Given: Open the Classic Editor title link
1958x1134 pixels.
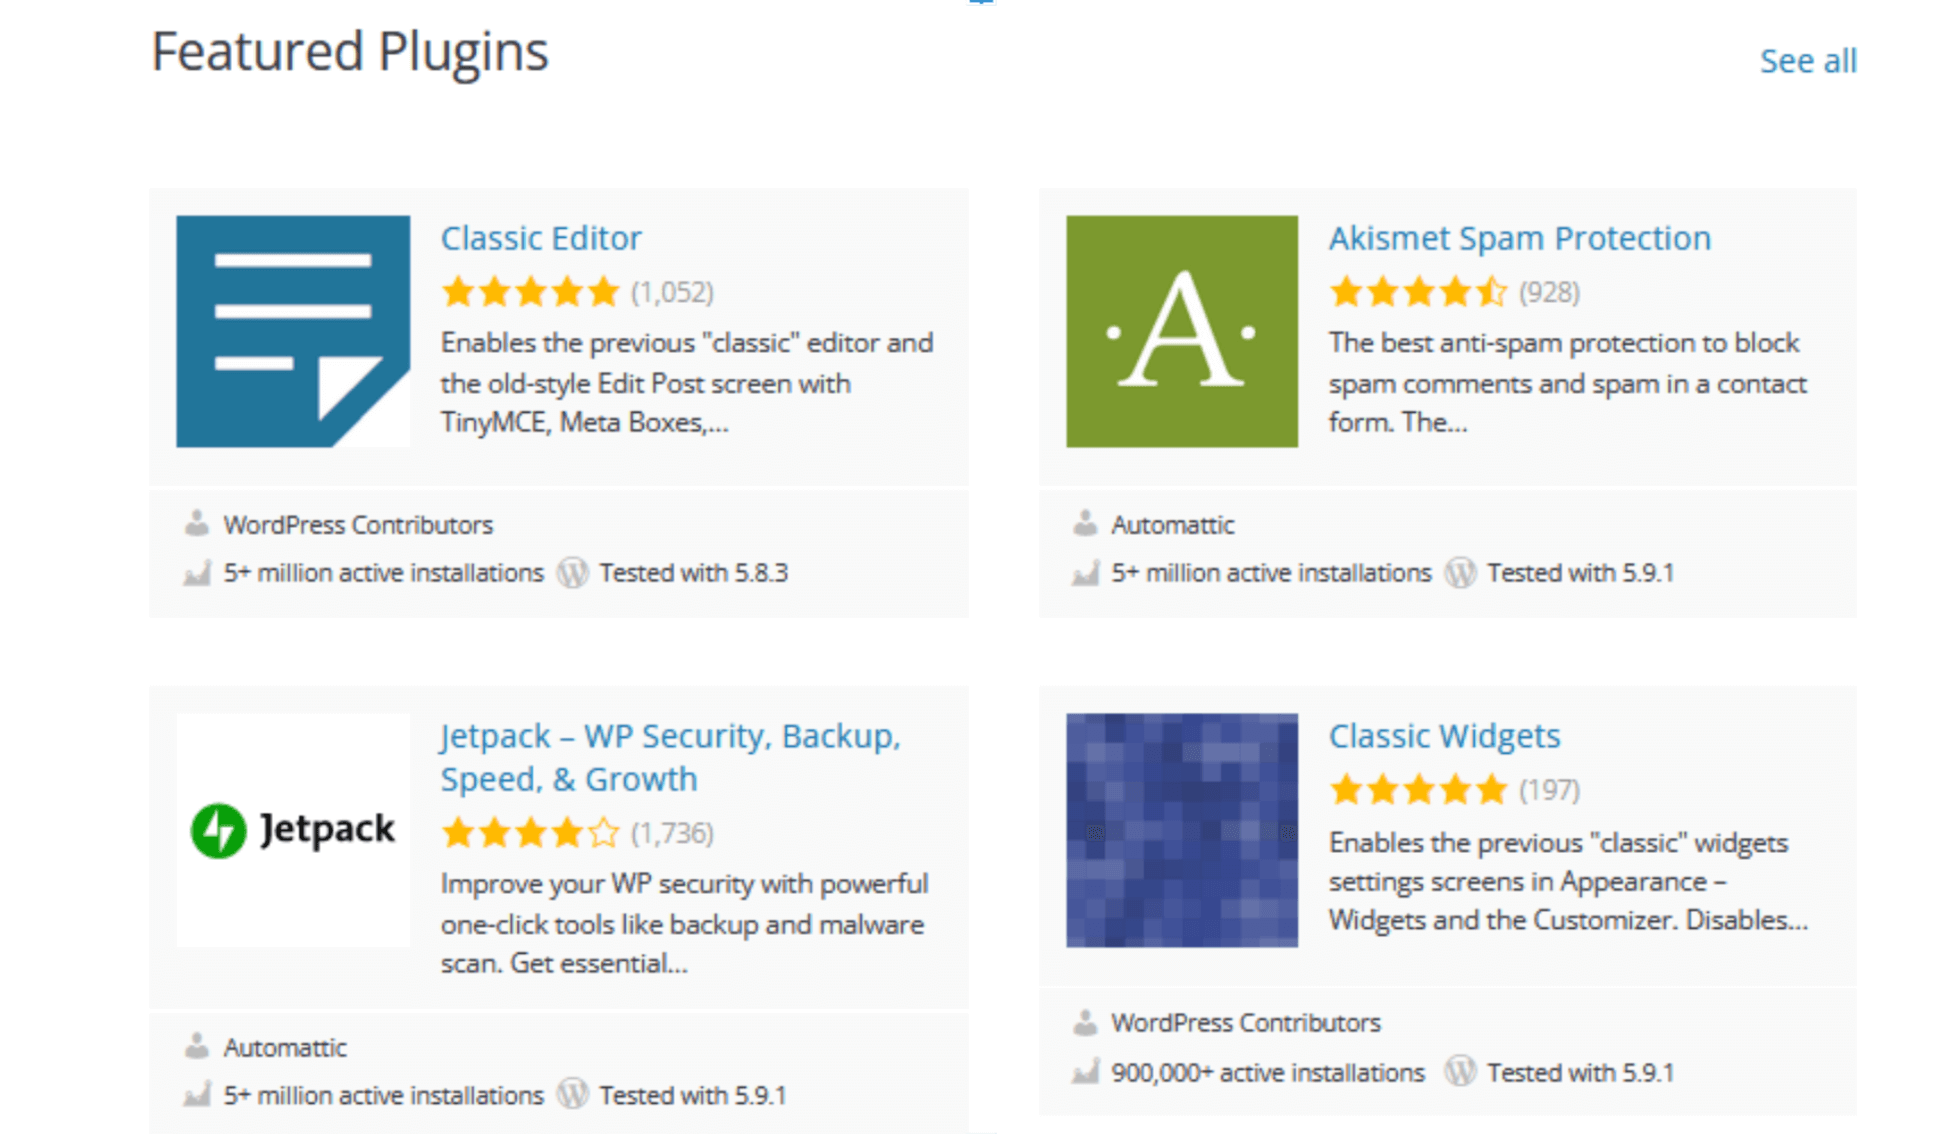Looking at the screenshot, I should pyautogui.click(x=541, y=238).
